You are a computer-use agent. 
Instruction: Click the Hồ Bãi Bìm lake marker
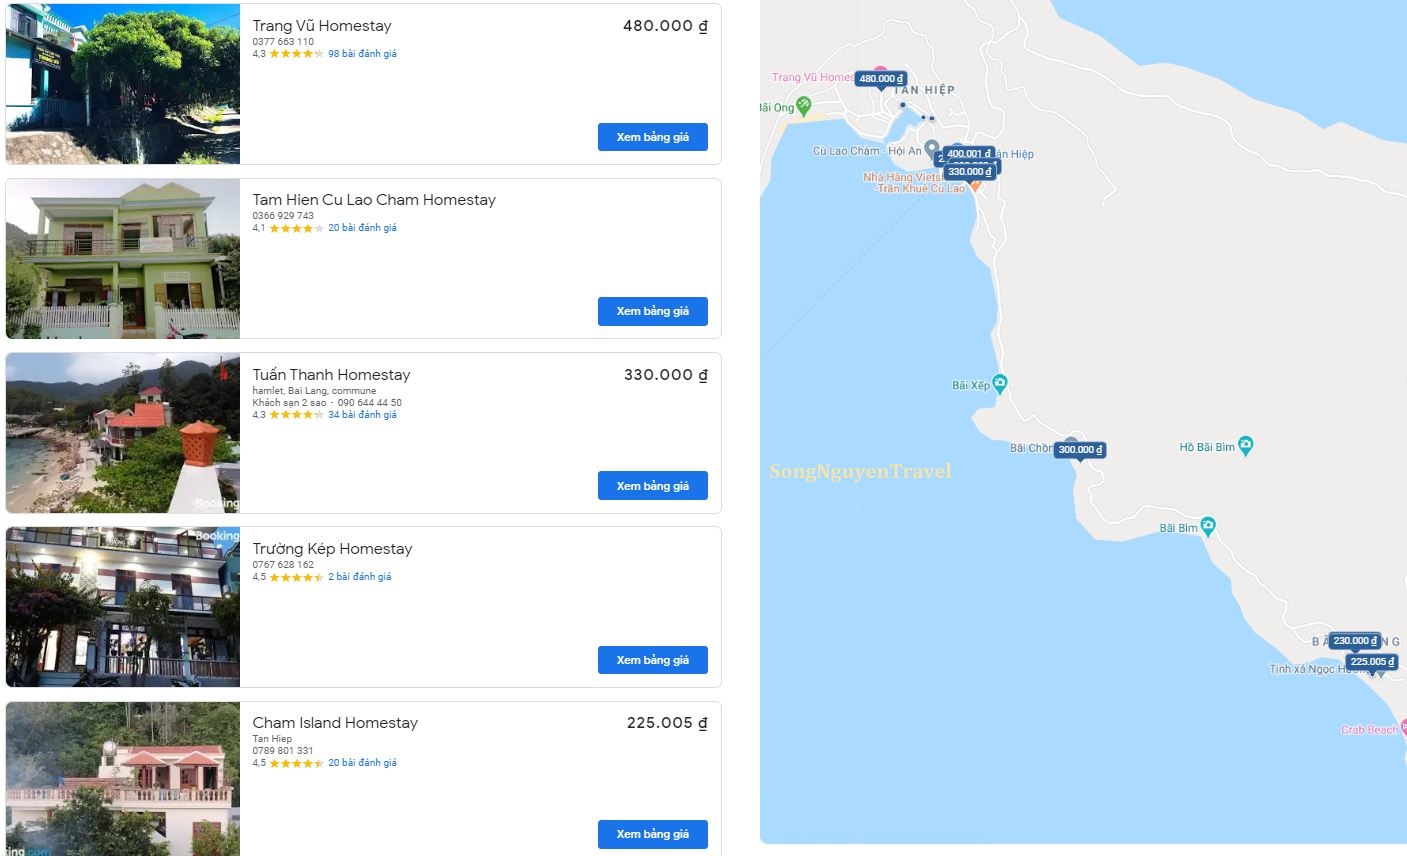tap(1244, 446)
